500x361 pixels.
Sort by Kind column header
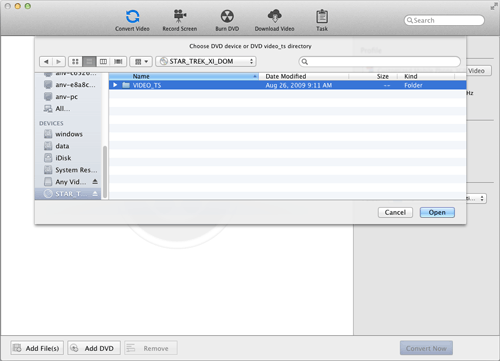[x=426, y=76]
